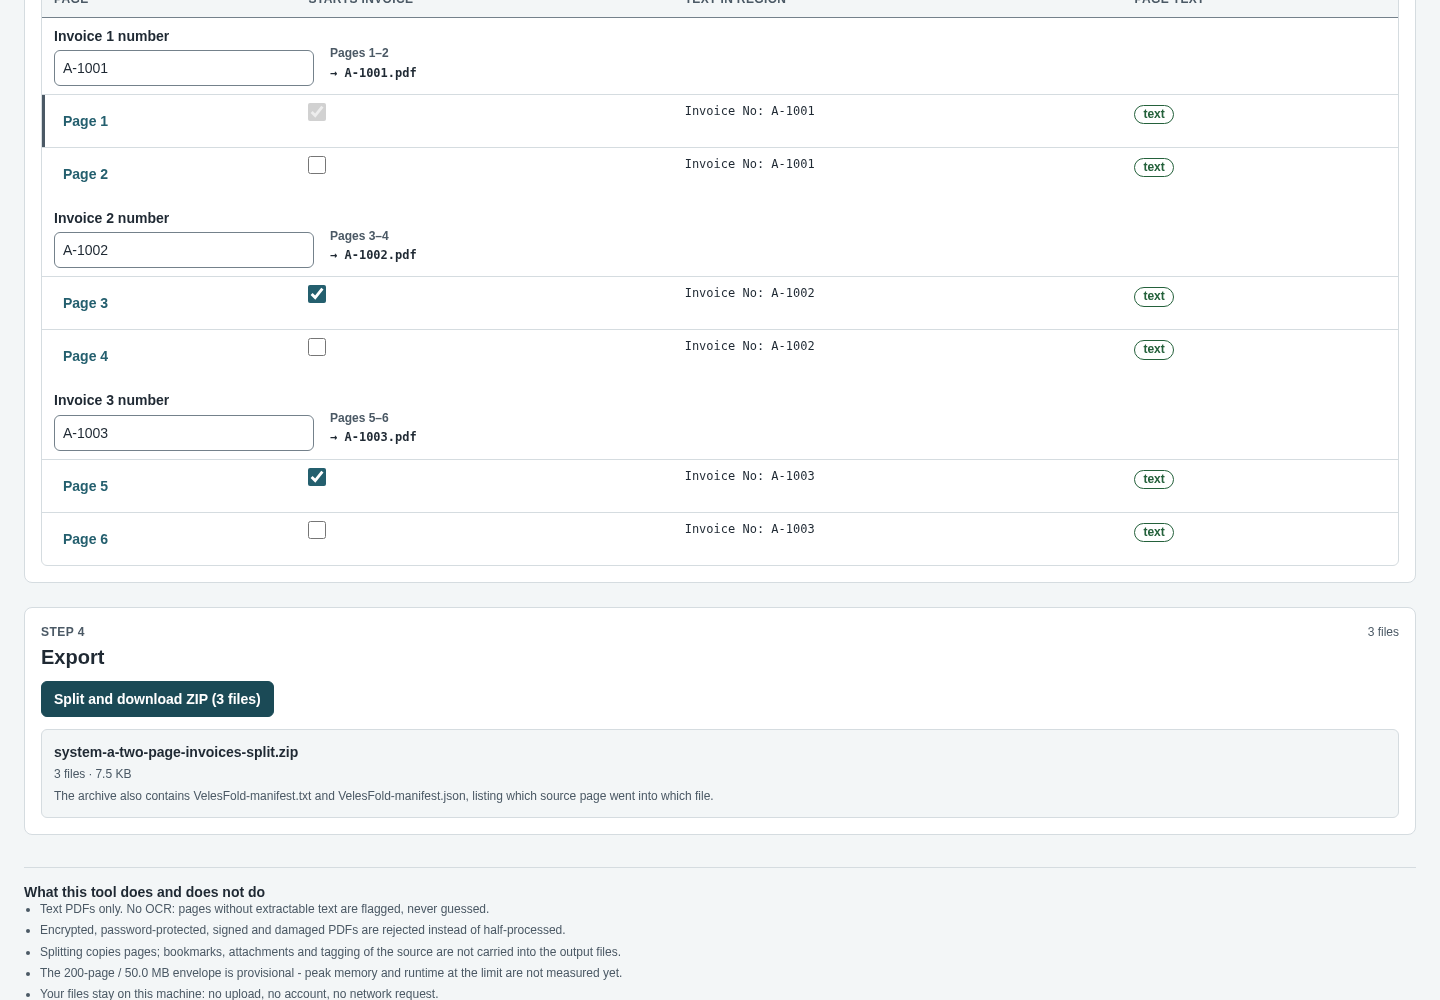Check the Page 2 starts invoice checkbox
The width and height of the screenshot is (1440, 1000).
317,165
